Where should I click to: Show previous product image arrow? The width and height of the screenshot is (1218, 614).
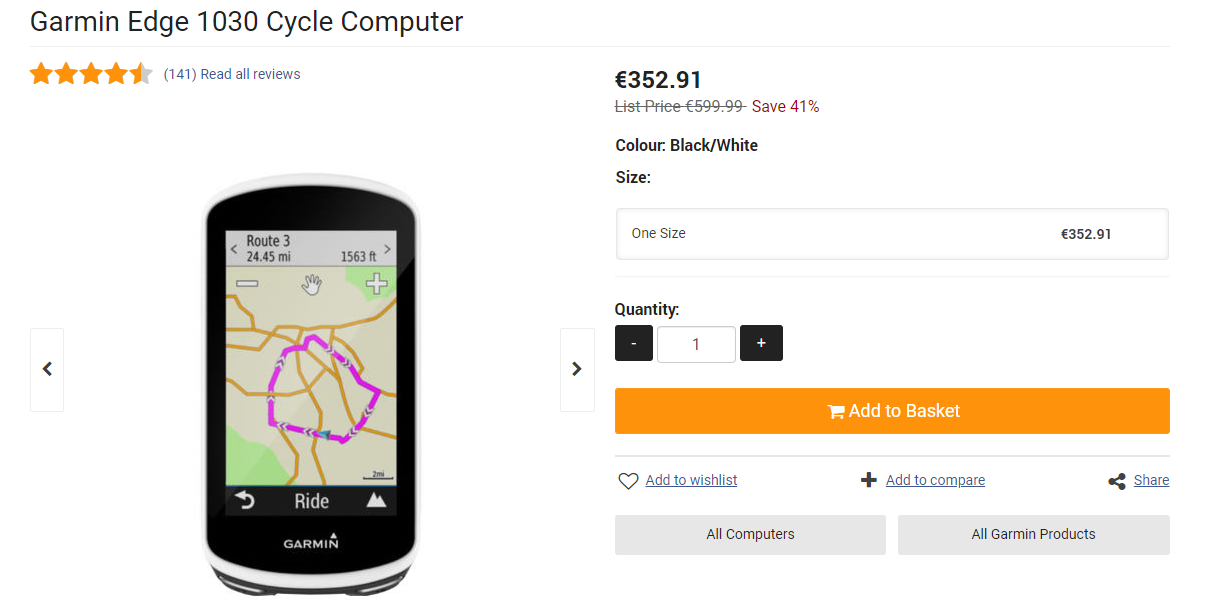47,369
